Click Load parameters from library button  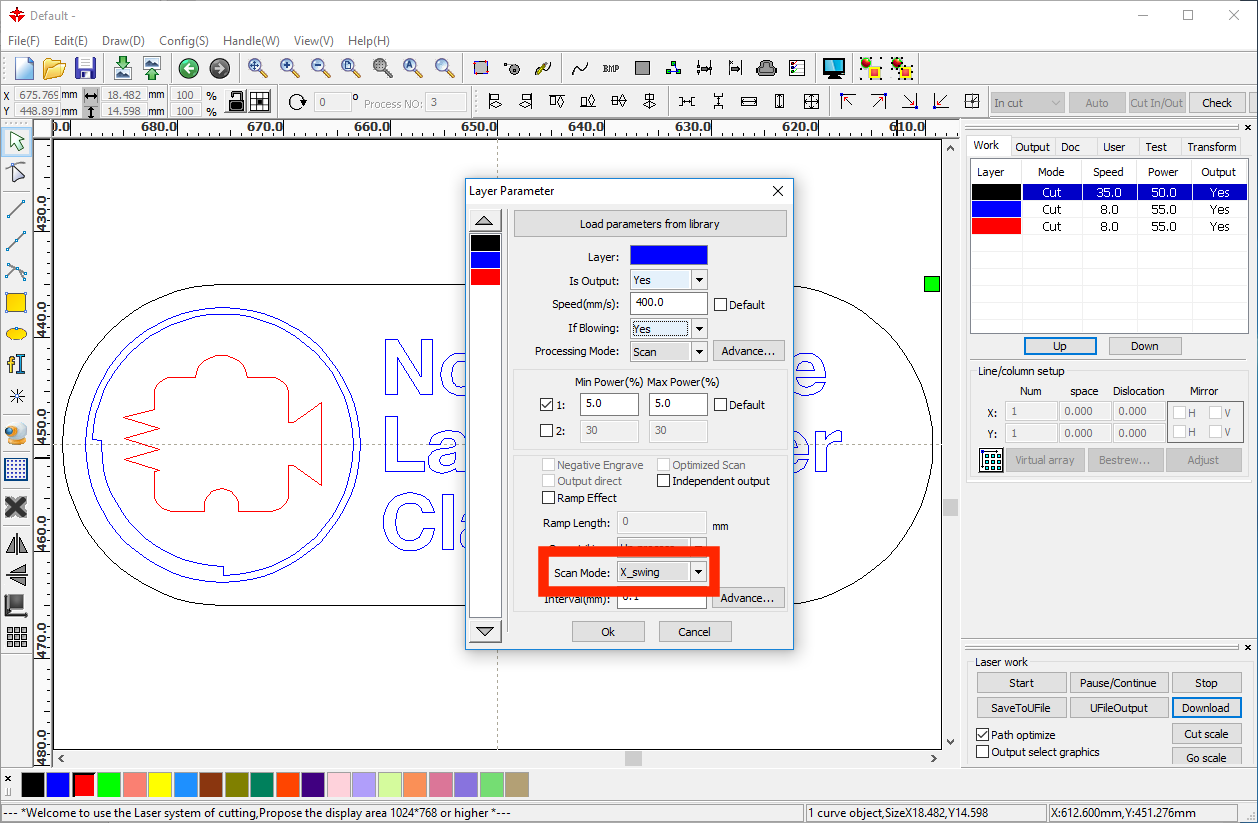[649, 224]
